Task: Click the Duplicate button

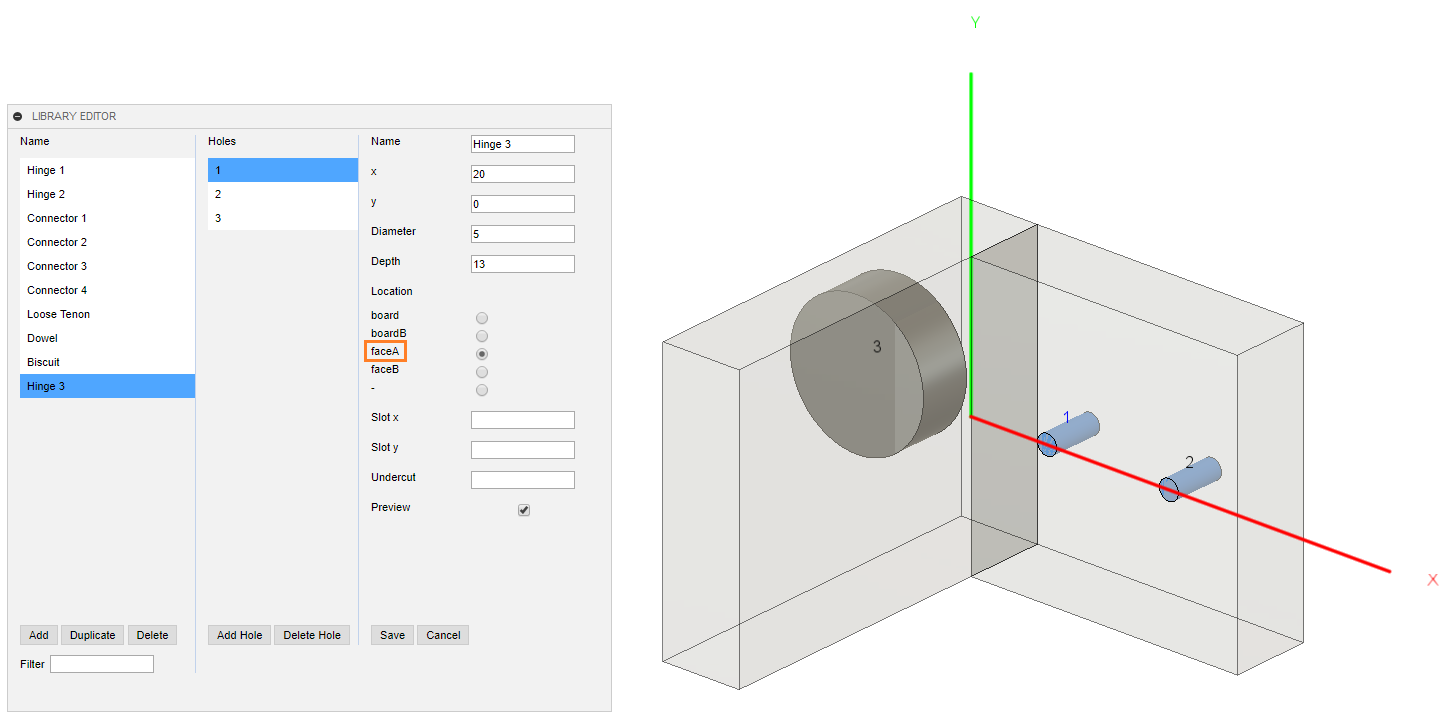Action: 93,635
